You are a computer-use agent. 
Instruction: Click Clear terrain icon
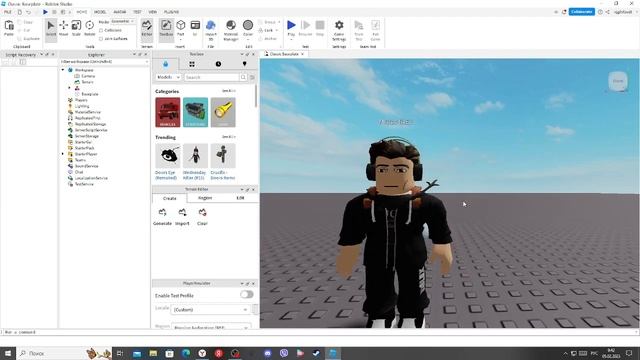[x=202, y=212]
